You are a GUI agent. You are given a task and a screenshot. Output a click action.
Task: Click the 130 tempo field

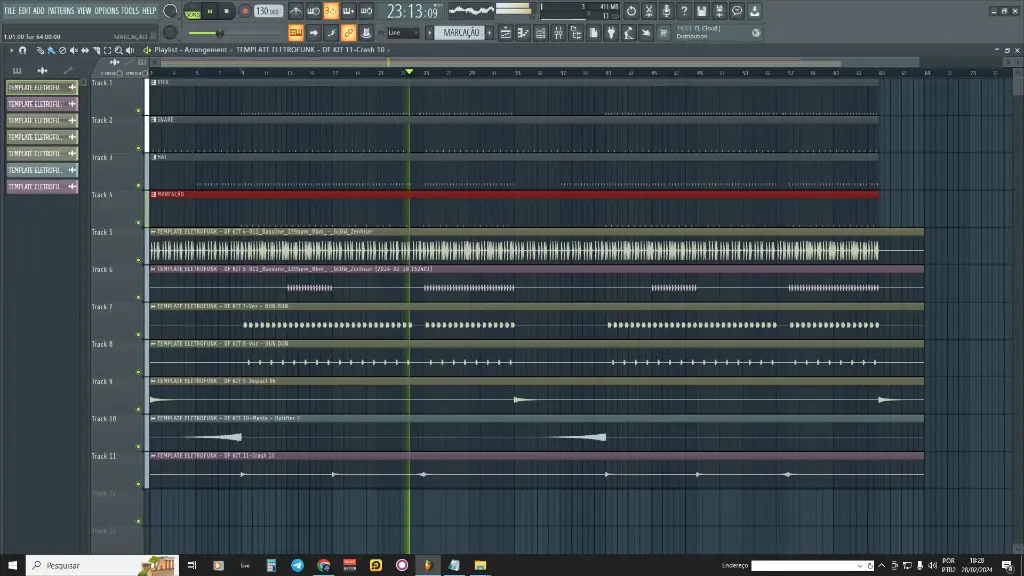pos(268,11)
